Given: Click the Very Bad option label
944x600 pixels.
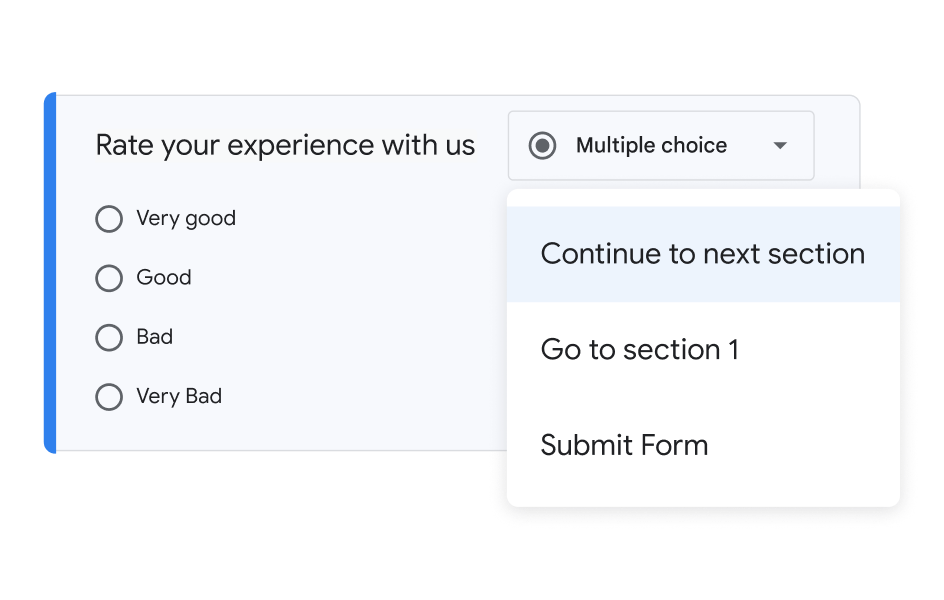Looking at the screenshot, I should 179,397.
